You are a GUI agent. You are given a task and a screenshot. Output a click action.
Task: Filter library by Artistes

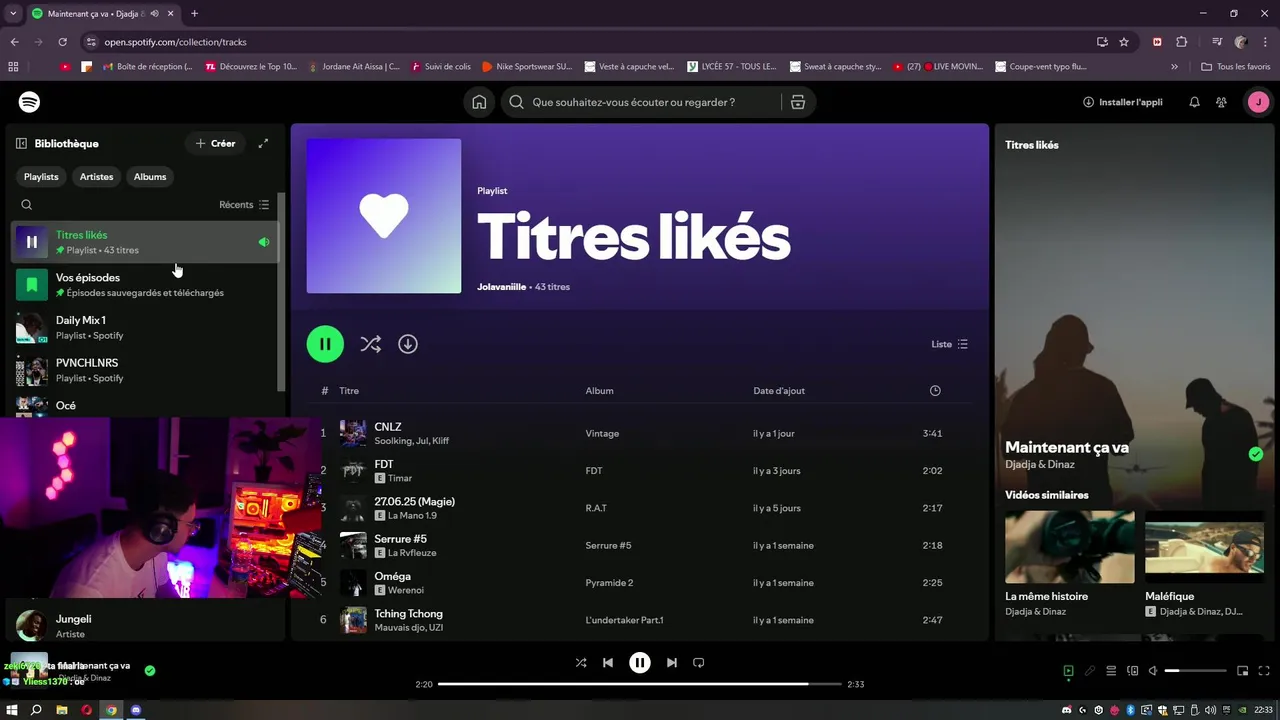96,177
